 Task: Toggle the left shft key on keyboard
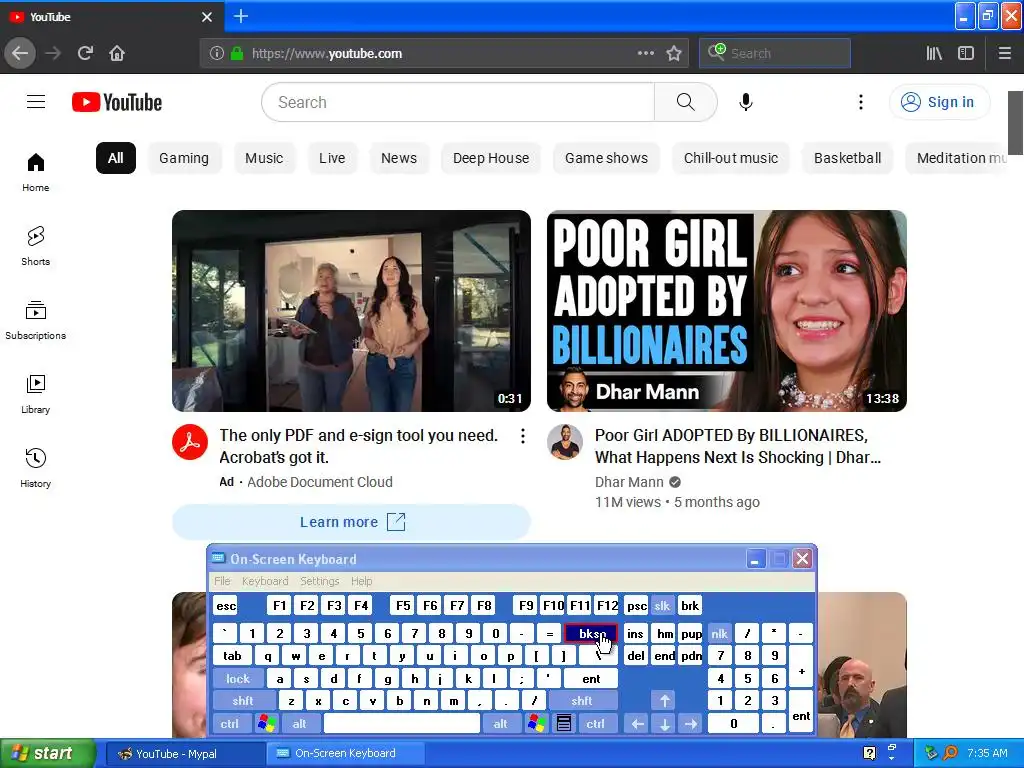coord(243,701)
